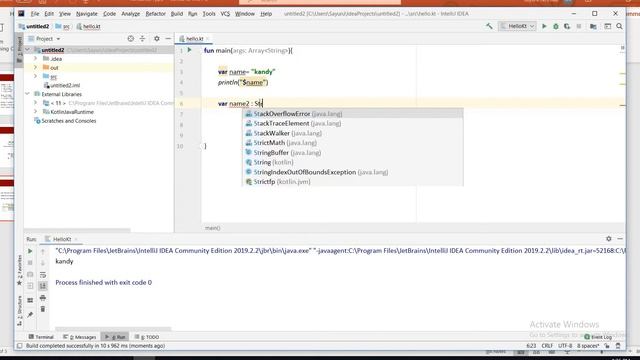640x360 pixels.
Task: Click the run gutter arrow beside fun main
Action: tap(189, 50)
